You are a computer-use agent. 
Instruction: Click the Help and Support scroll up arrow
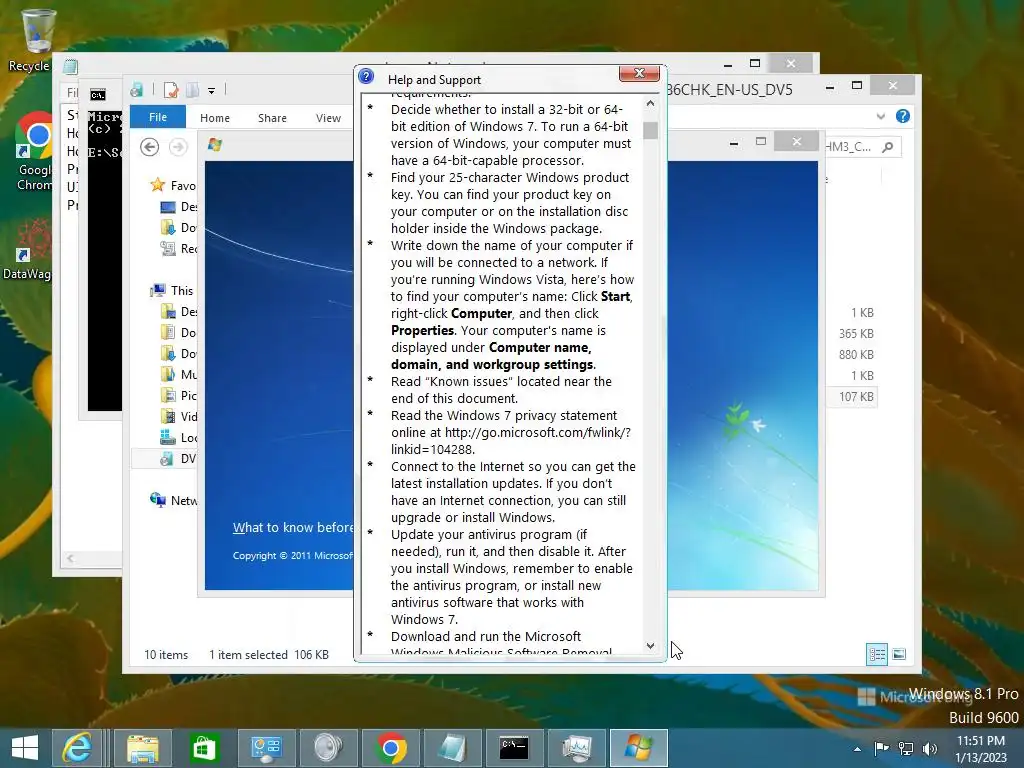coord(650,103)
